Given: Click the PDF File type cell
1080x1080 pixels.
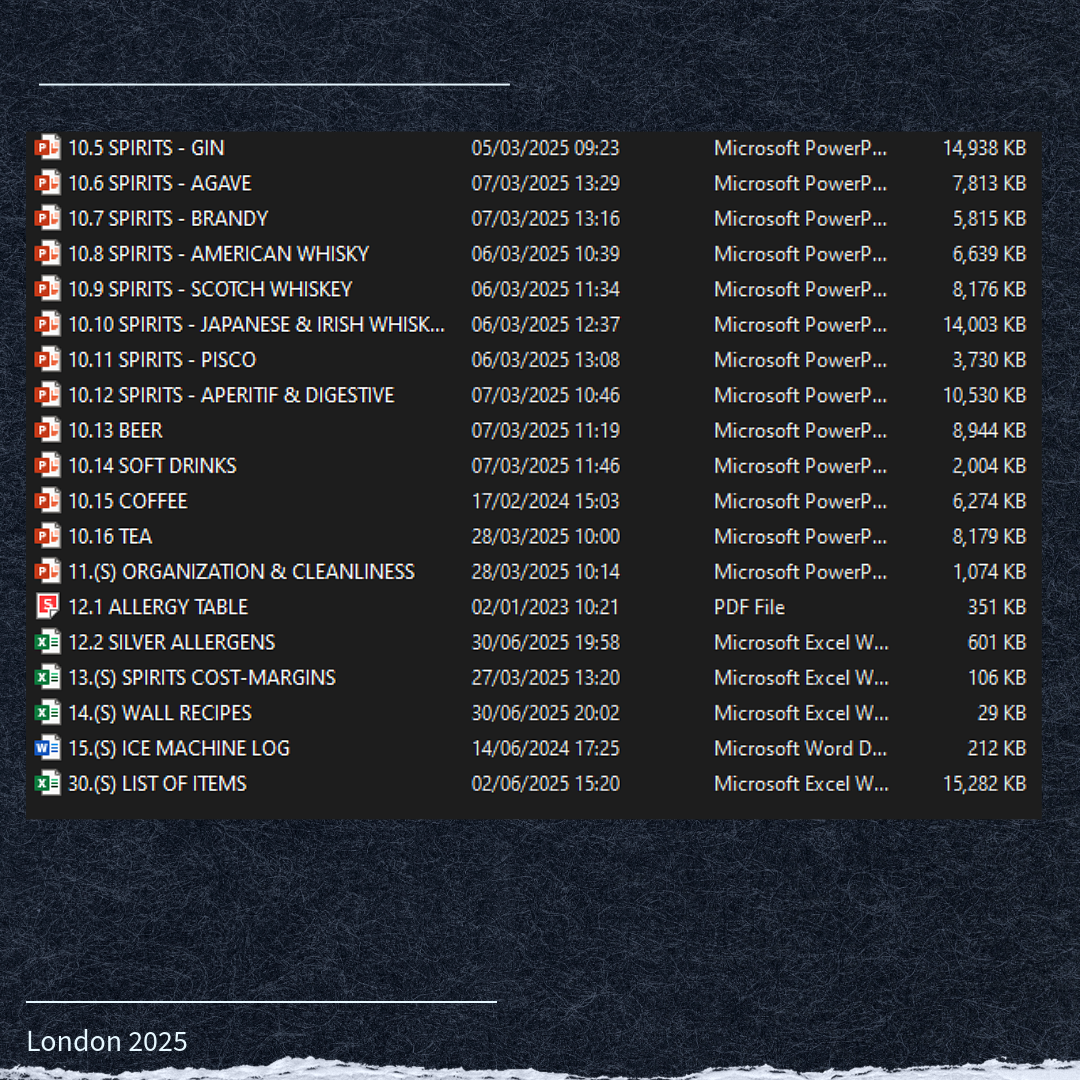Looking at the screenshot, I should tap(749, 607).
